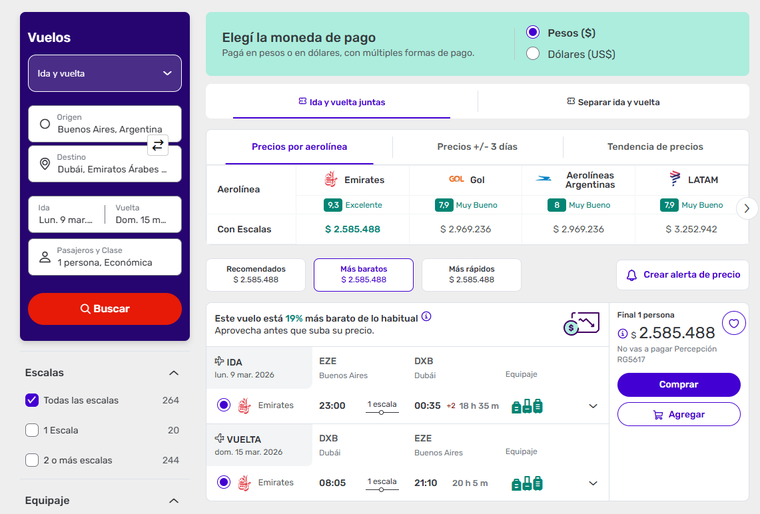
Task: Open the Ida y vuelta trip type dropdown
Action: point(105,73)
